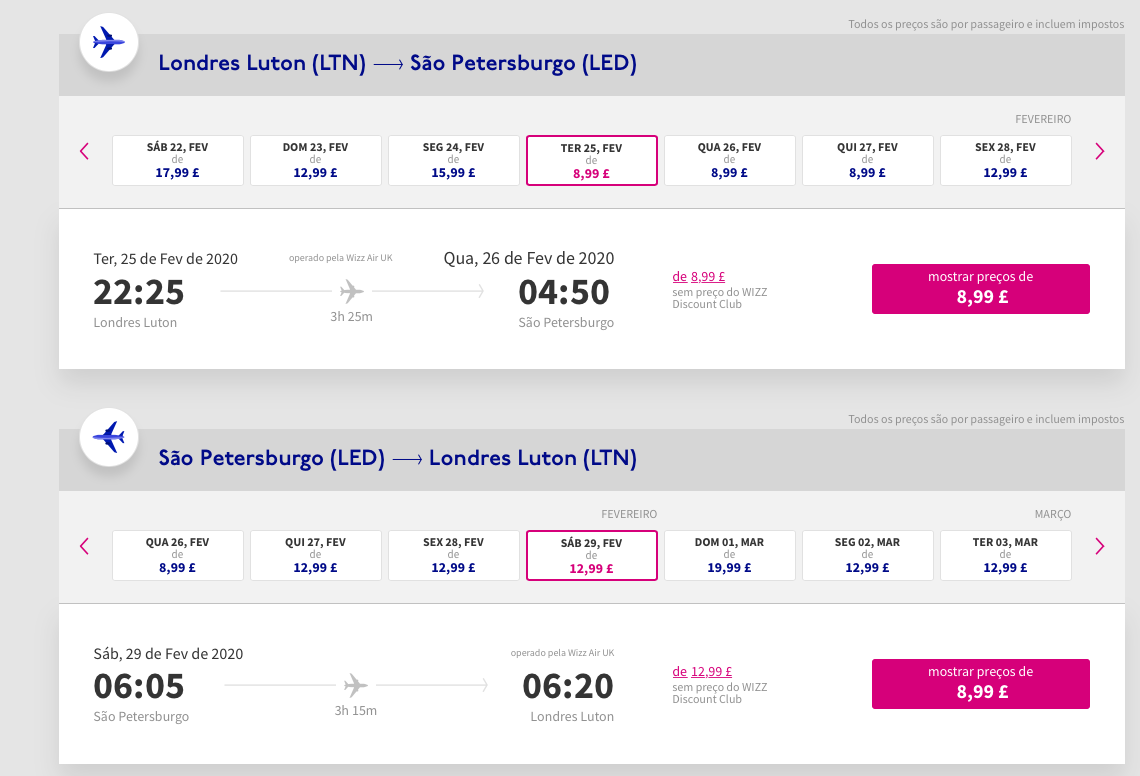Select outbound date SEG 24, FEV
This screenshot has width=1140, height=776.
[454, 160]
